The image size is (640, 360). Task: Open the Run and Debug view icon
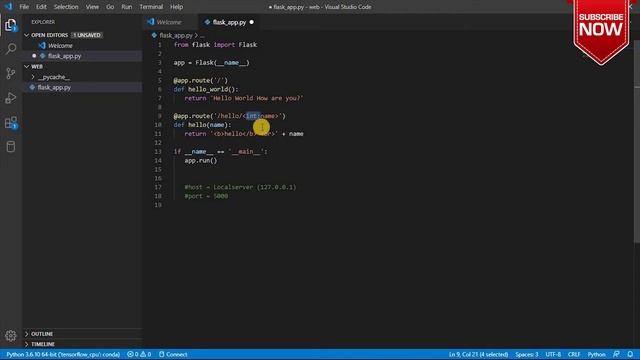point(11,98)
